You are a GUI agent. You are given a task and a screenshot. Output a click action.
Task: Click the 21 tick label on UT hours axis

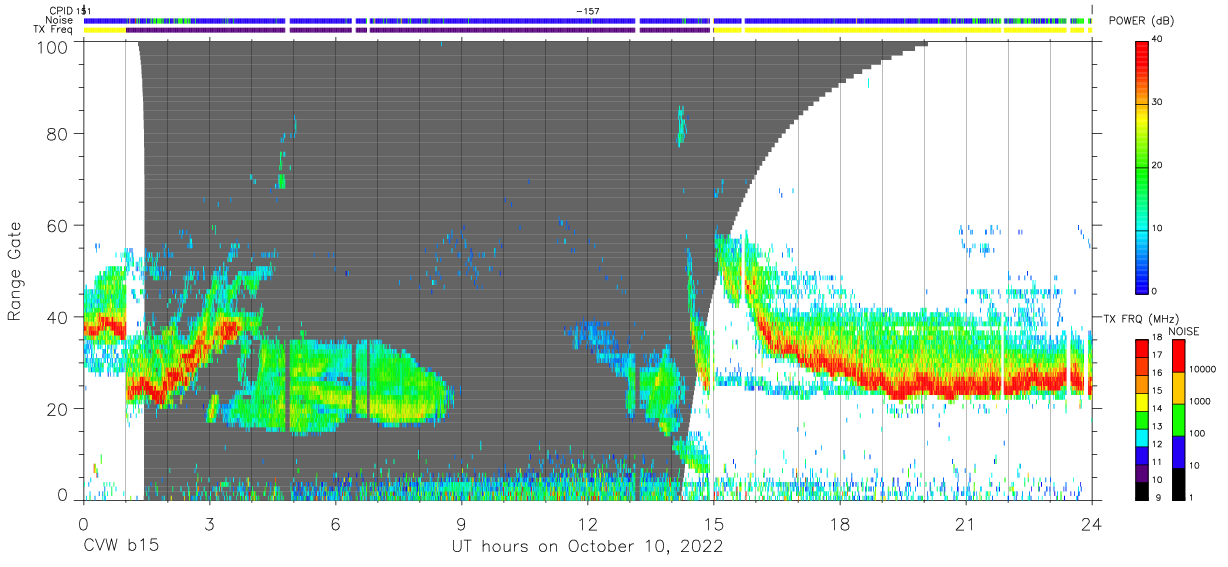point(965,523)
